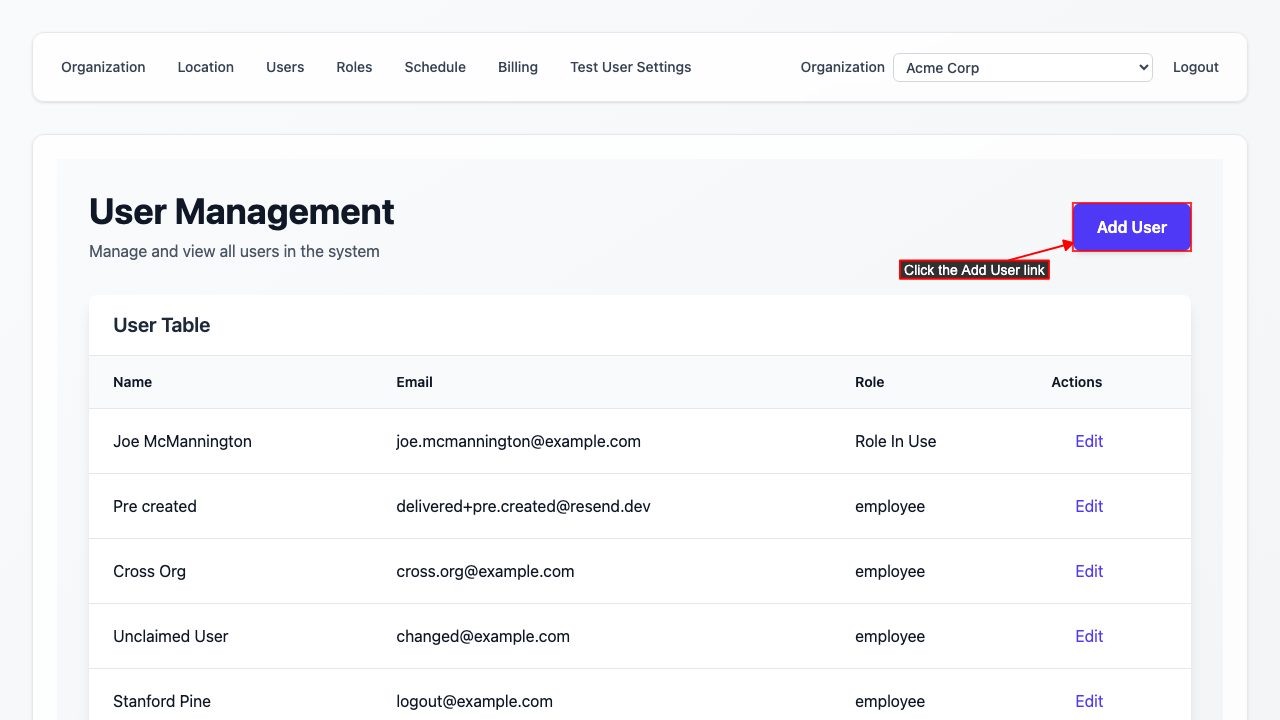Navigate to the Schedule page
1280x720 pixels.
click(435, 67)
